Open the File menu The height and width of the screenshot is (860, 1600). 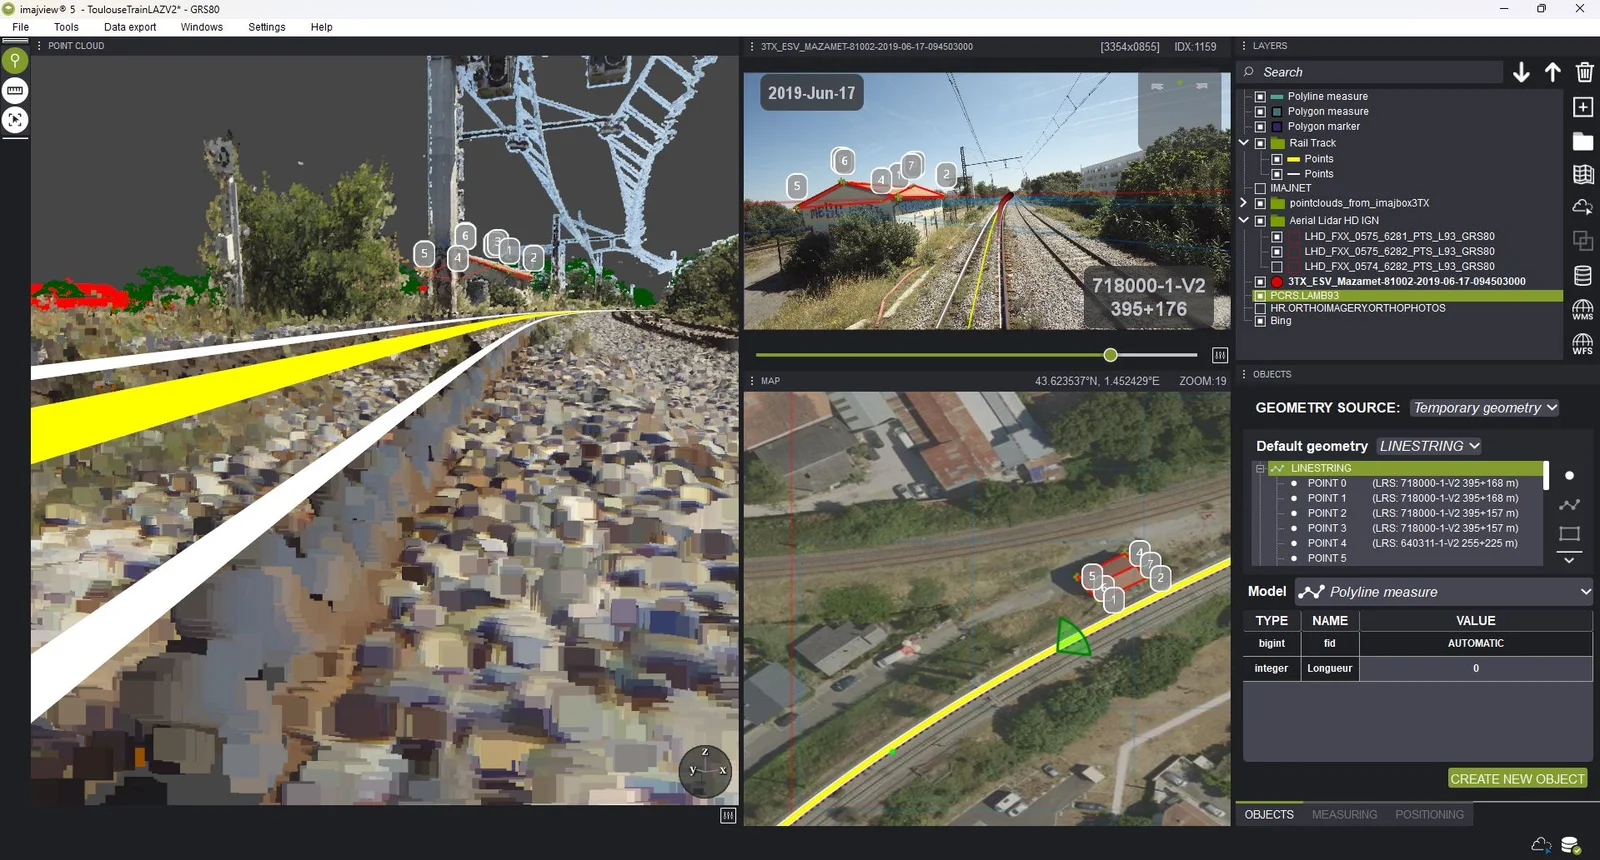(20, 27)
